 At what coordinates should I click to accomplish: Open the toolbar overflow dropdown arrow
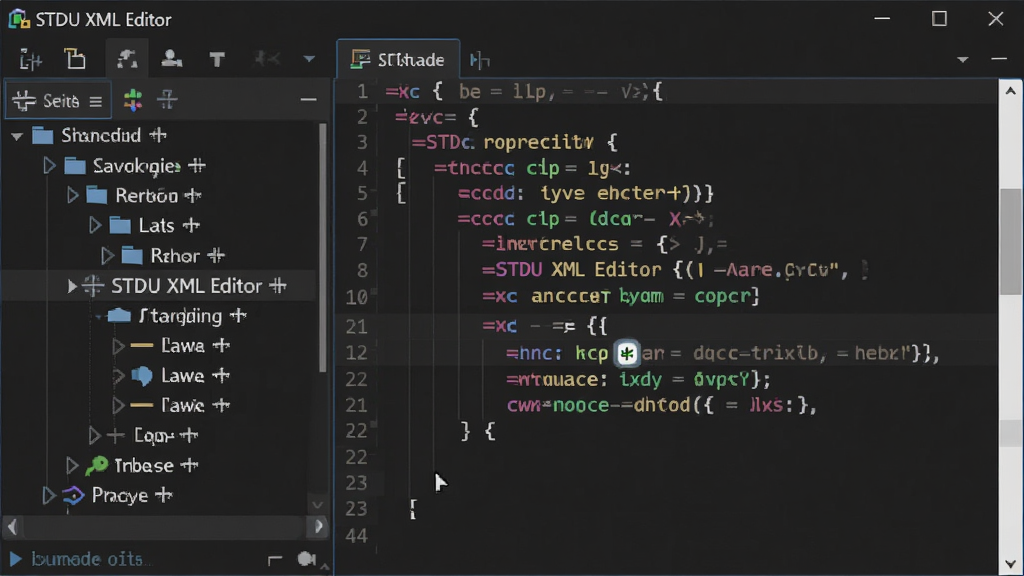(309, 59)
